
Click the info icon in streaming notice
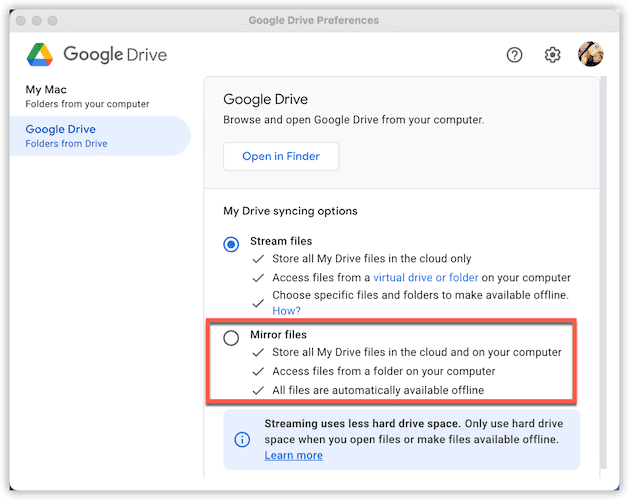pyautogui.click(x=242, y=439)
